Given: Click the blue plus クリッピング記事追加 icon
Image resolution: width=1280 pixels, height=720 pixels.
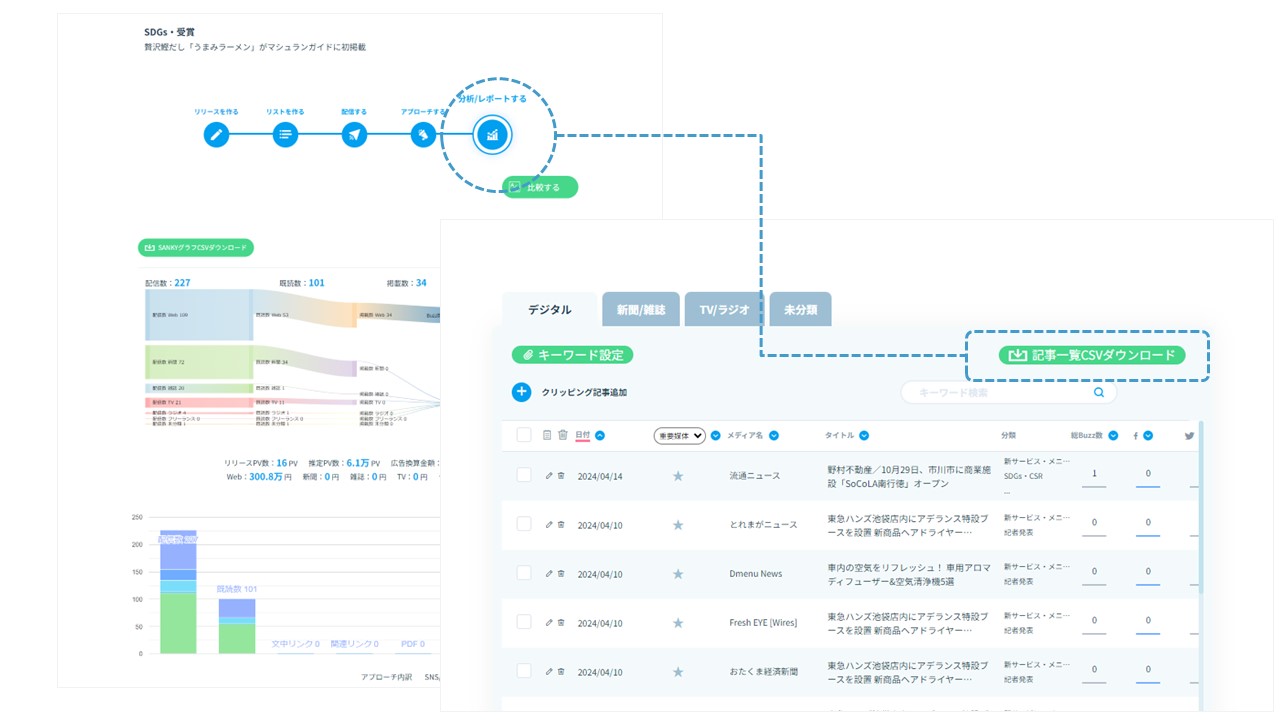Looking at the screenshot, I should 521,392.
